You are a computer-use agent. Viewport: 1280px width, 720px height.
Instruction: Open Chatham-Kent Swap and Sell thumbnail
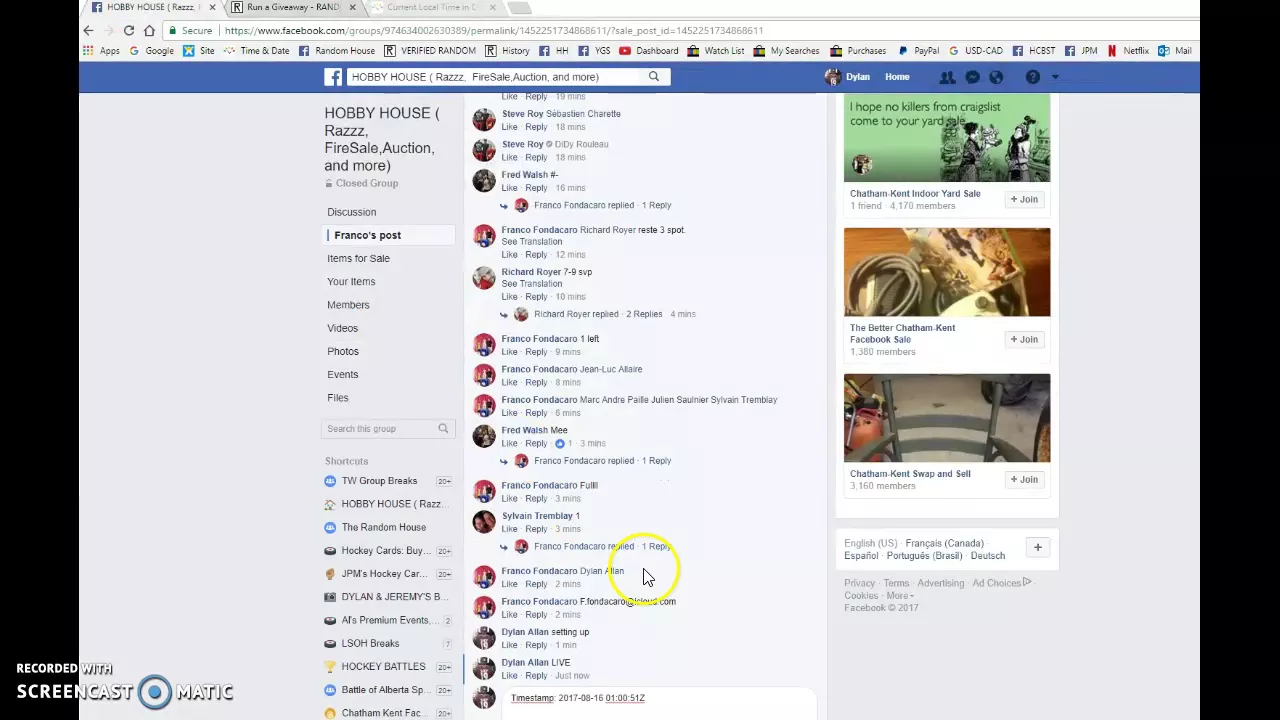point(947,418)
